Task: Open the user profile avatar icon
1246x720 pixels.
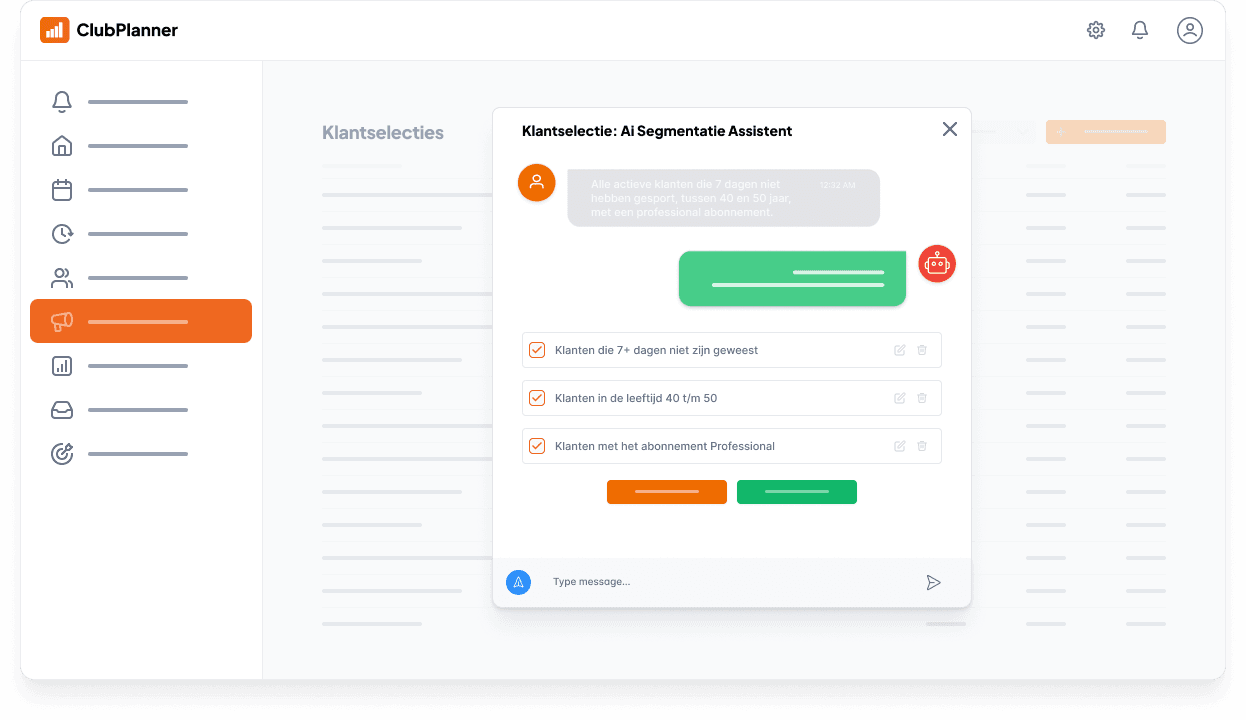Action: point(1189,30)
